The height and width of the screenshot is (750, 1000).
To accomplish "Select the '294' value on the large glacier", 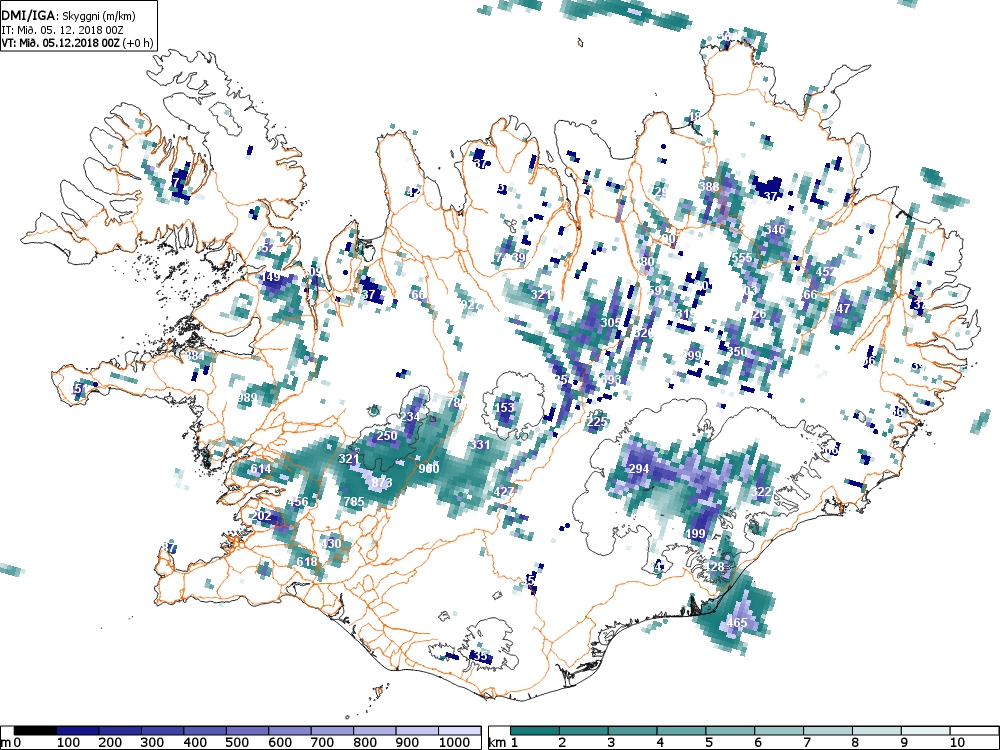I will coord(639,469).
